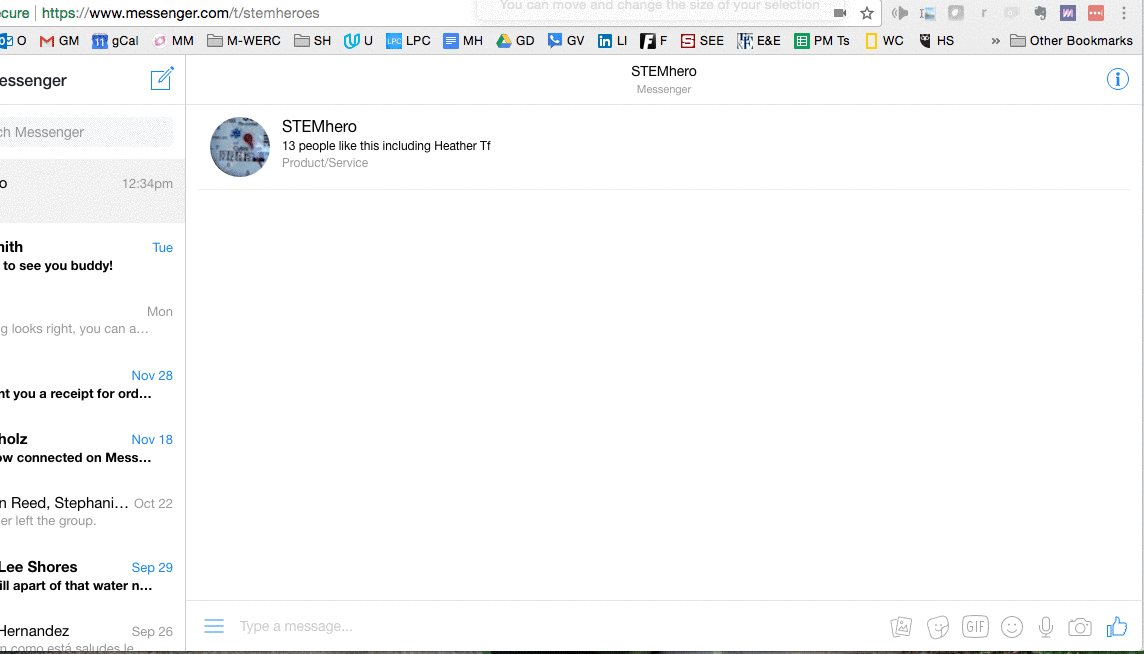Open the gCal calendar bookmark
The height and width of the screenshot is (654, 1144).
(115, 41)
